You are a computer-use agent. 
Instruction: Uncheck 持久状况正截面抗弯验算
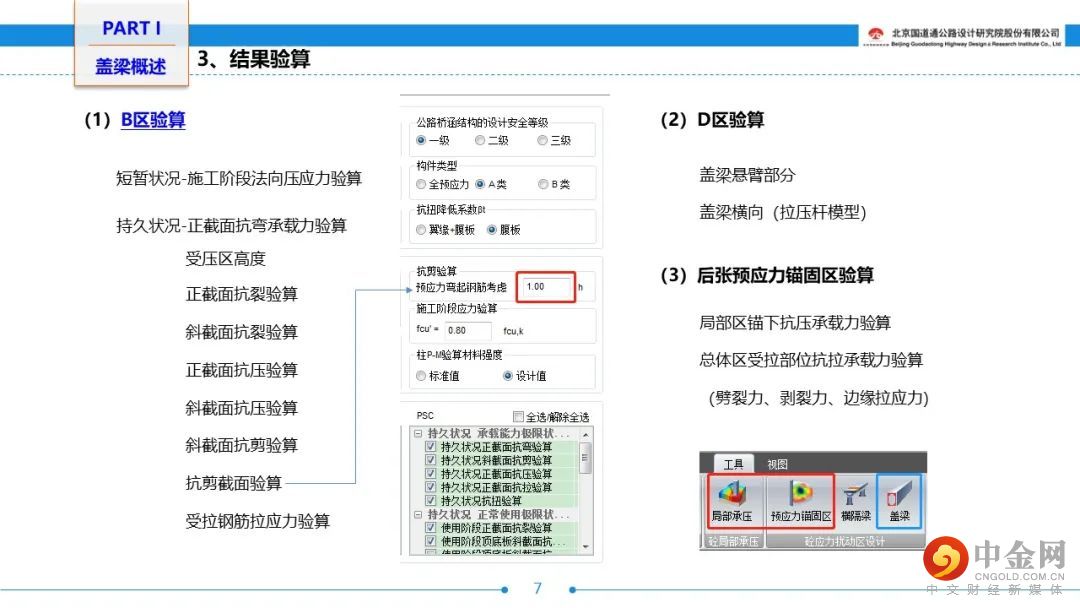[431, 447]
